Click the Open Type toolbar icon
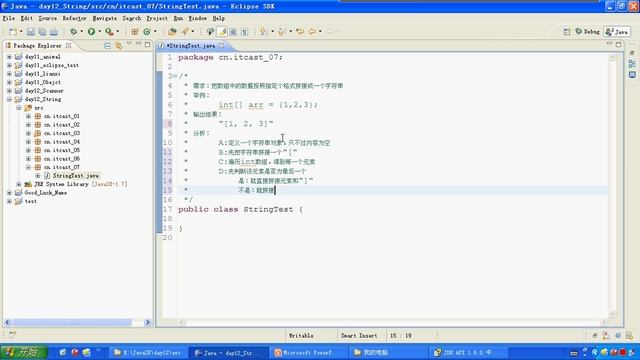 [x=172, y=31]
